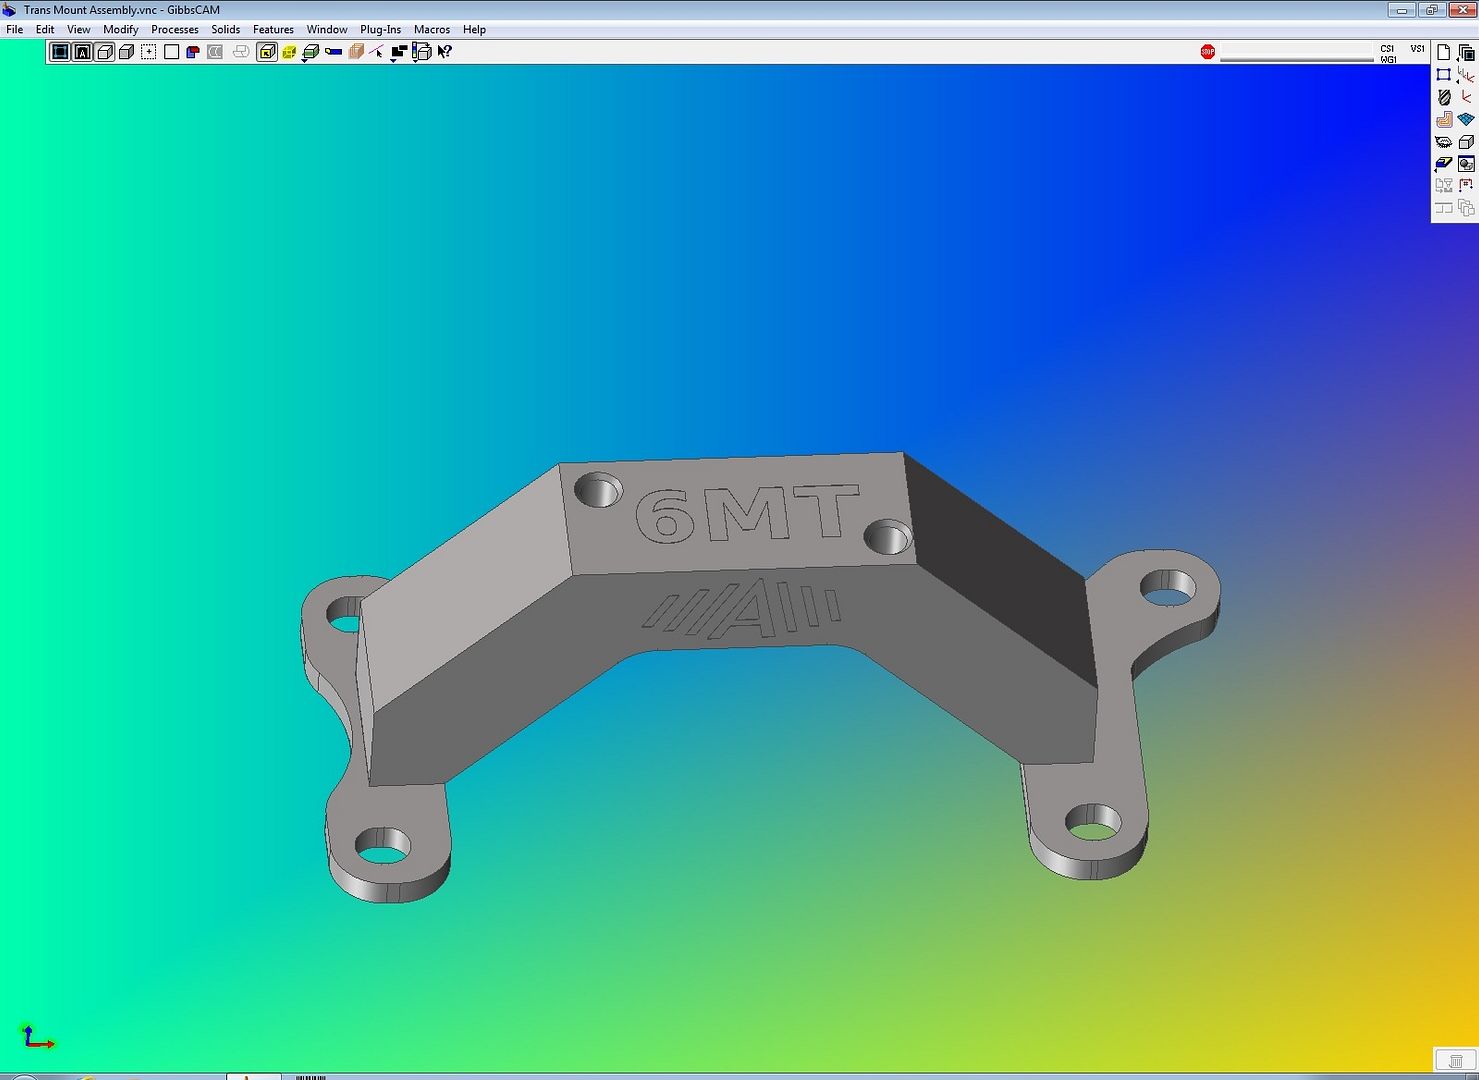Open the File menu
The width and height of the screenshot is (1479, 1080).
(15, 30)
